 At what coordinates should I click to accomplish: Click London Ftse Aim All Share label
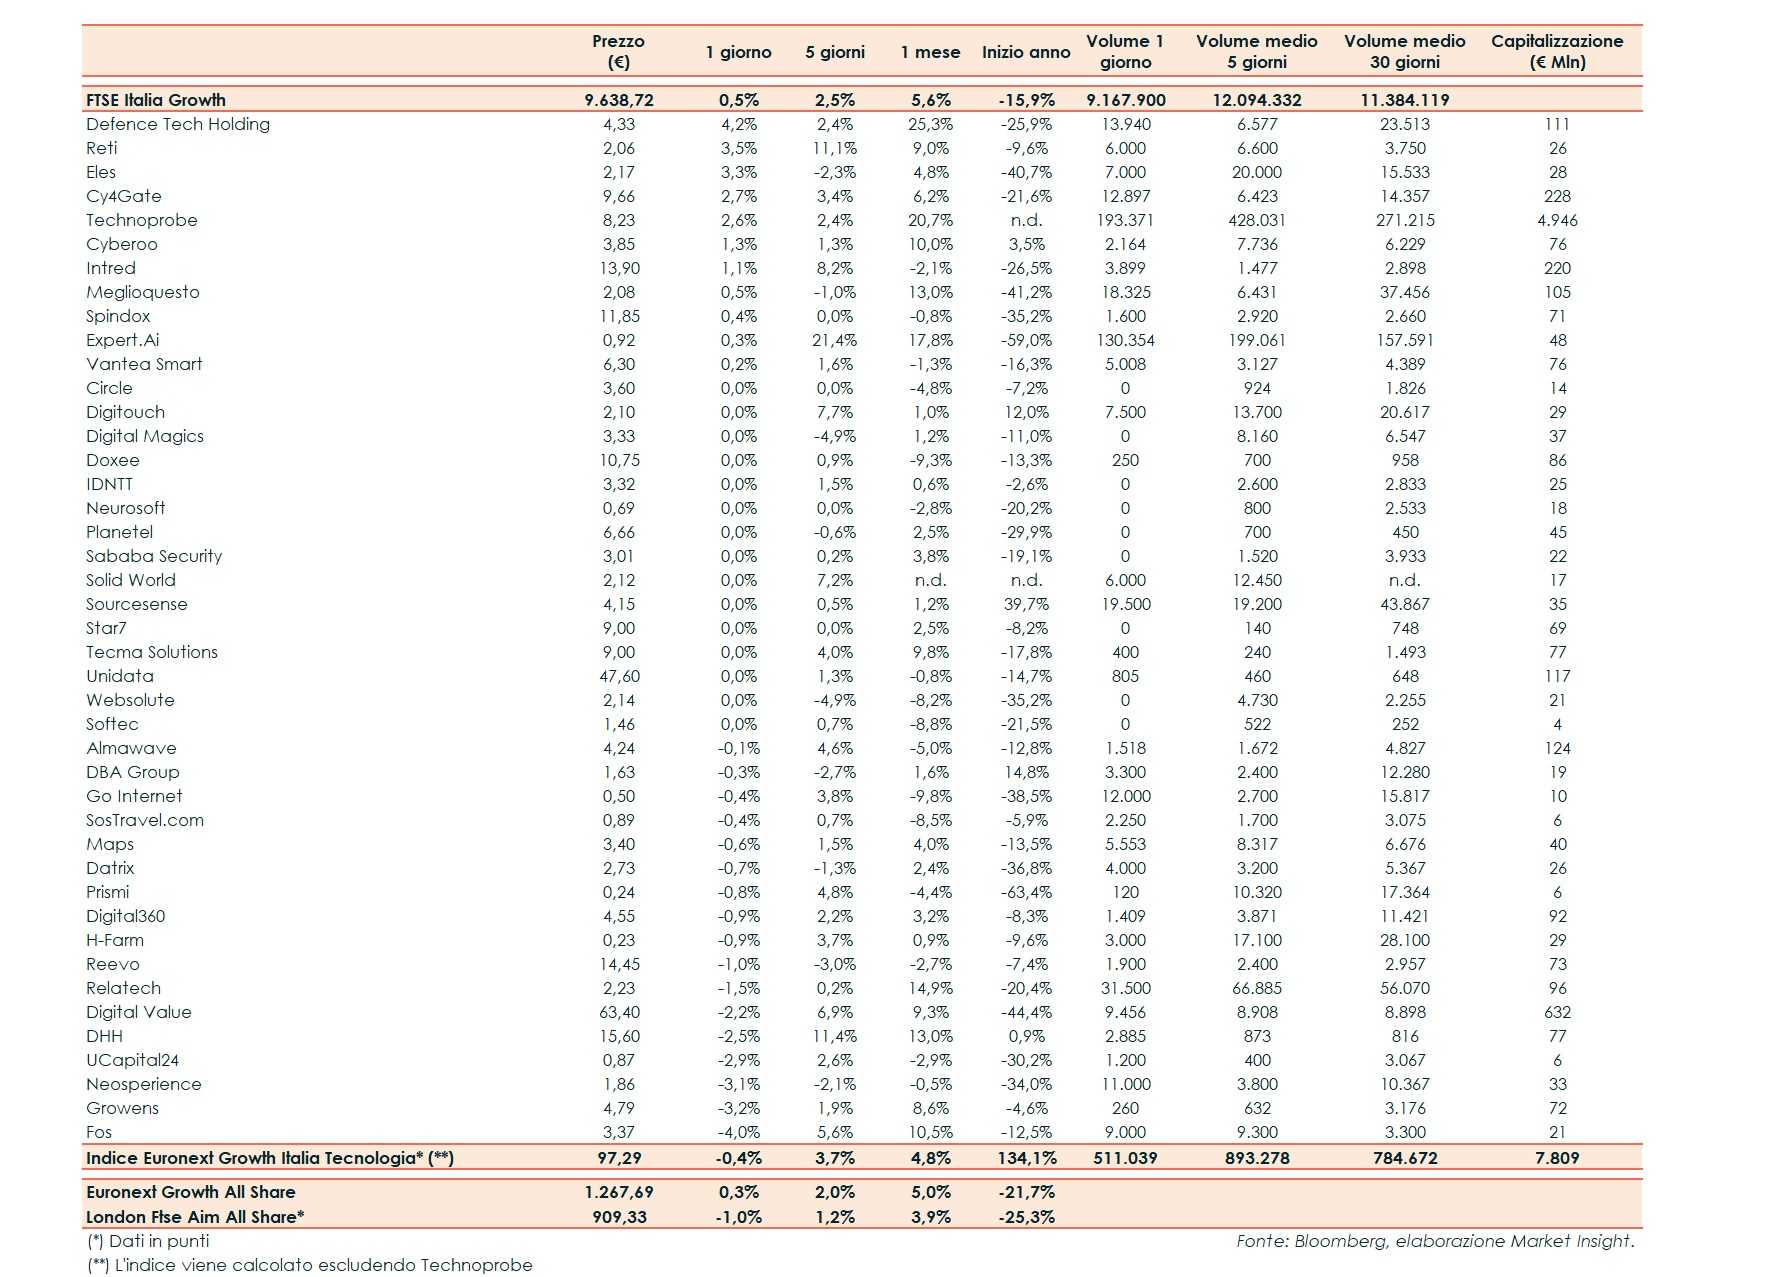(195, 1217)
